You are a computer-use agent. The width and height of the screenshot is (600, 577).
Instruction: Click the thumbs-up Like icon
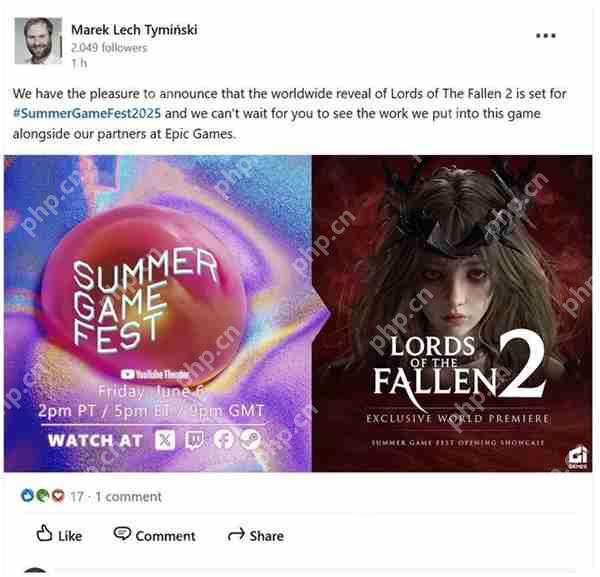coord(44,533)
